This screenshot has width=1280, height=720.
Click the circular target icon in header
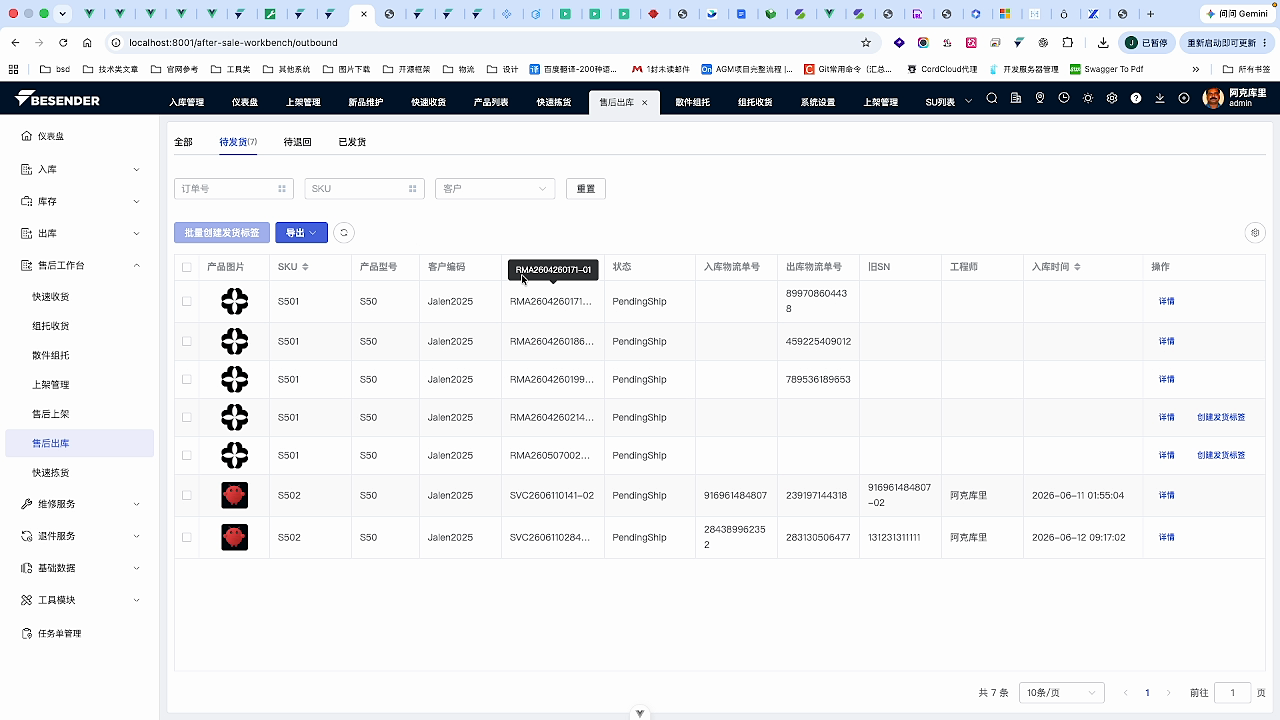1184,98
